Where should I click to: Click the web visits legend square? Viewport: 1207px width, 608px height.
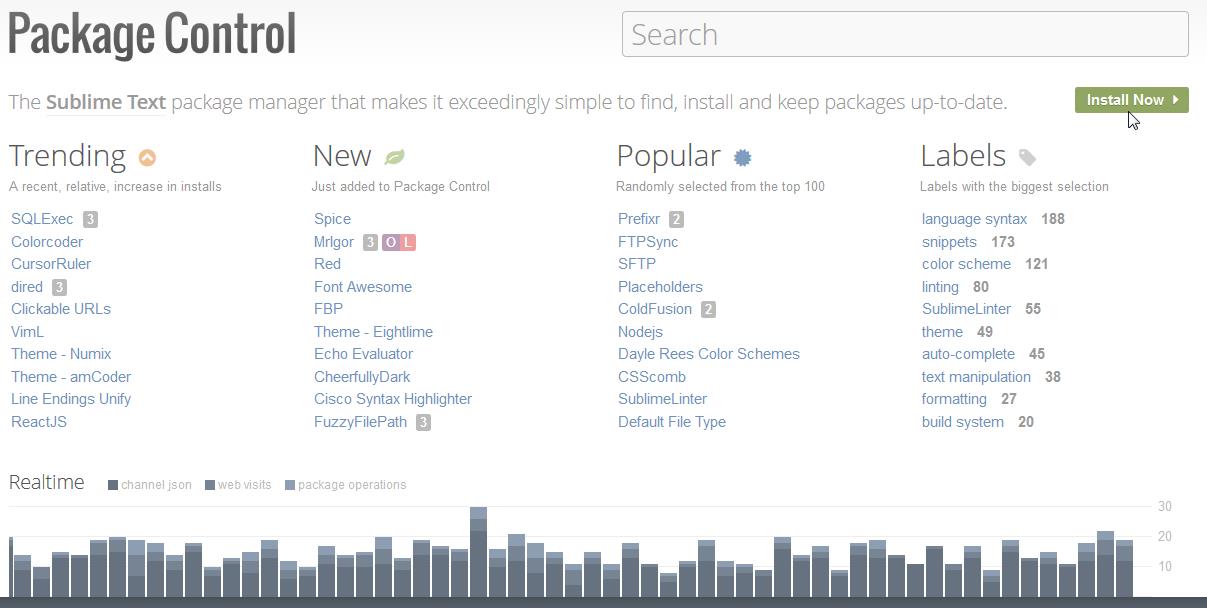pos(210,485)
